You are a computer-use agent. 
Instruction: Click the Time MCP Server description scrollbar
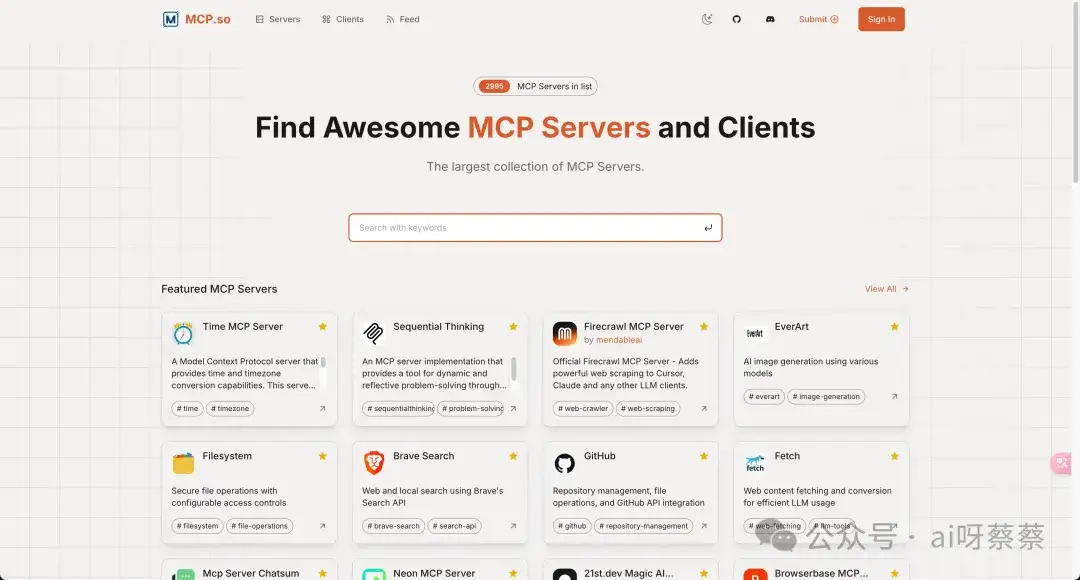323,362
